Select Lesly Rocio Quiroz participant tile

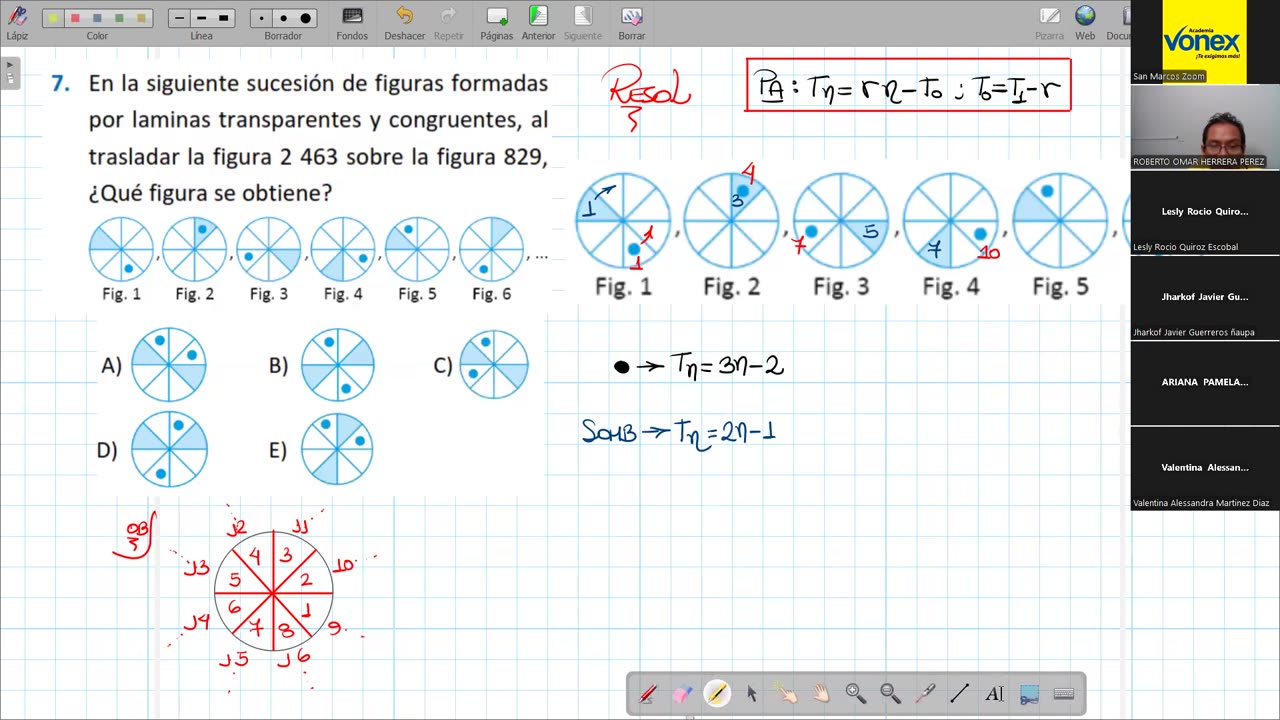pos(1204,212)
